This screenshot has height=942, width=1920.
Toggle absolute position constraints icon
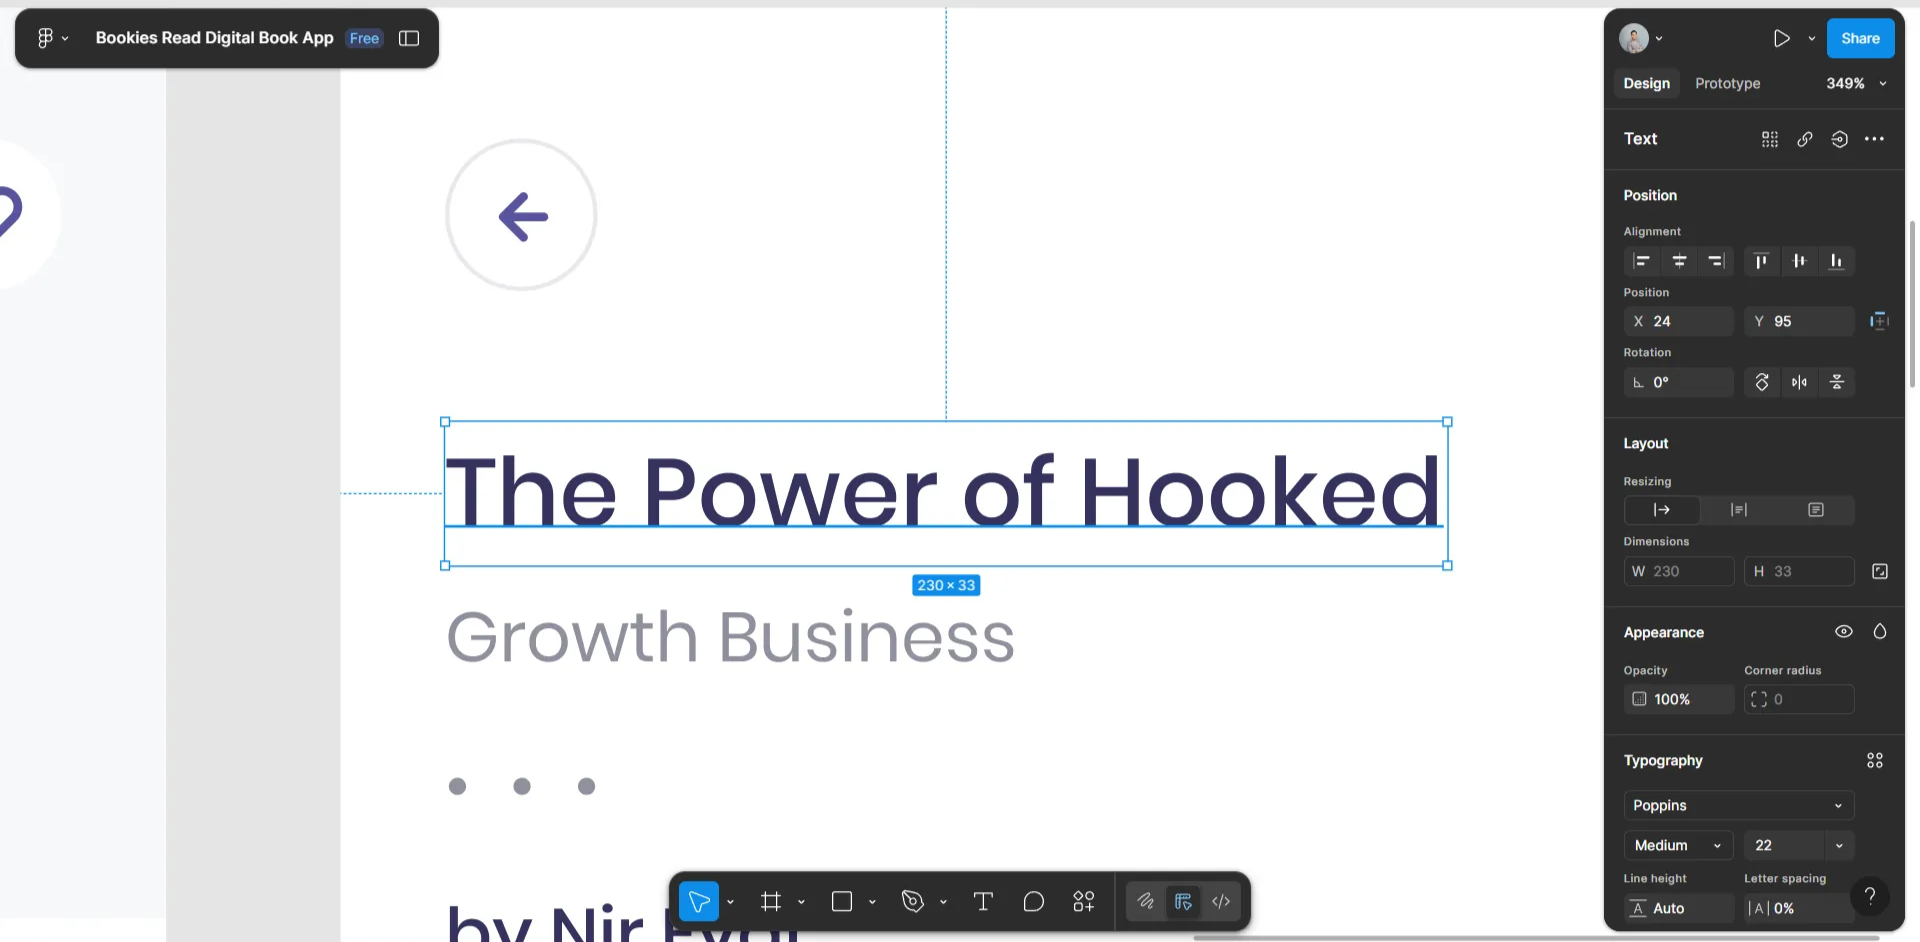pos(1879,321)
